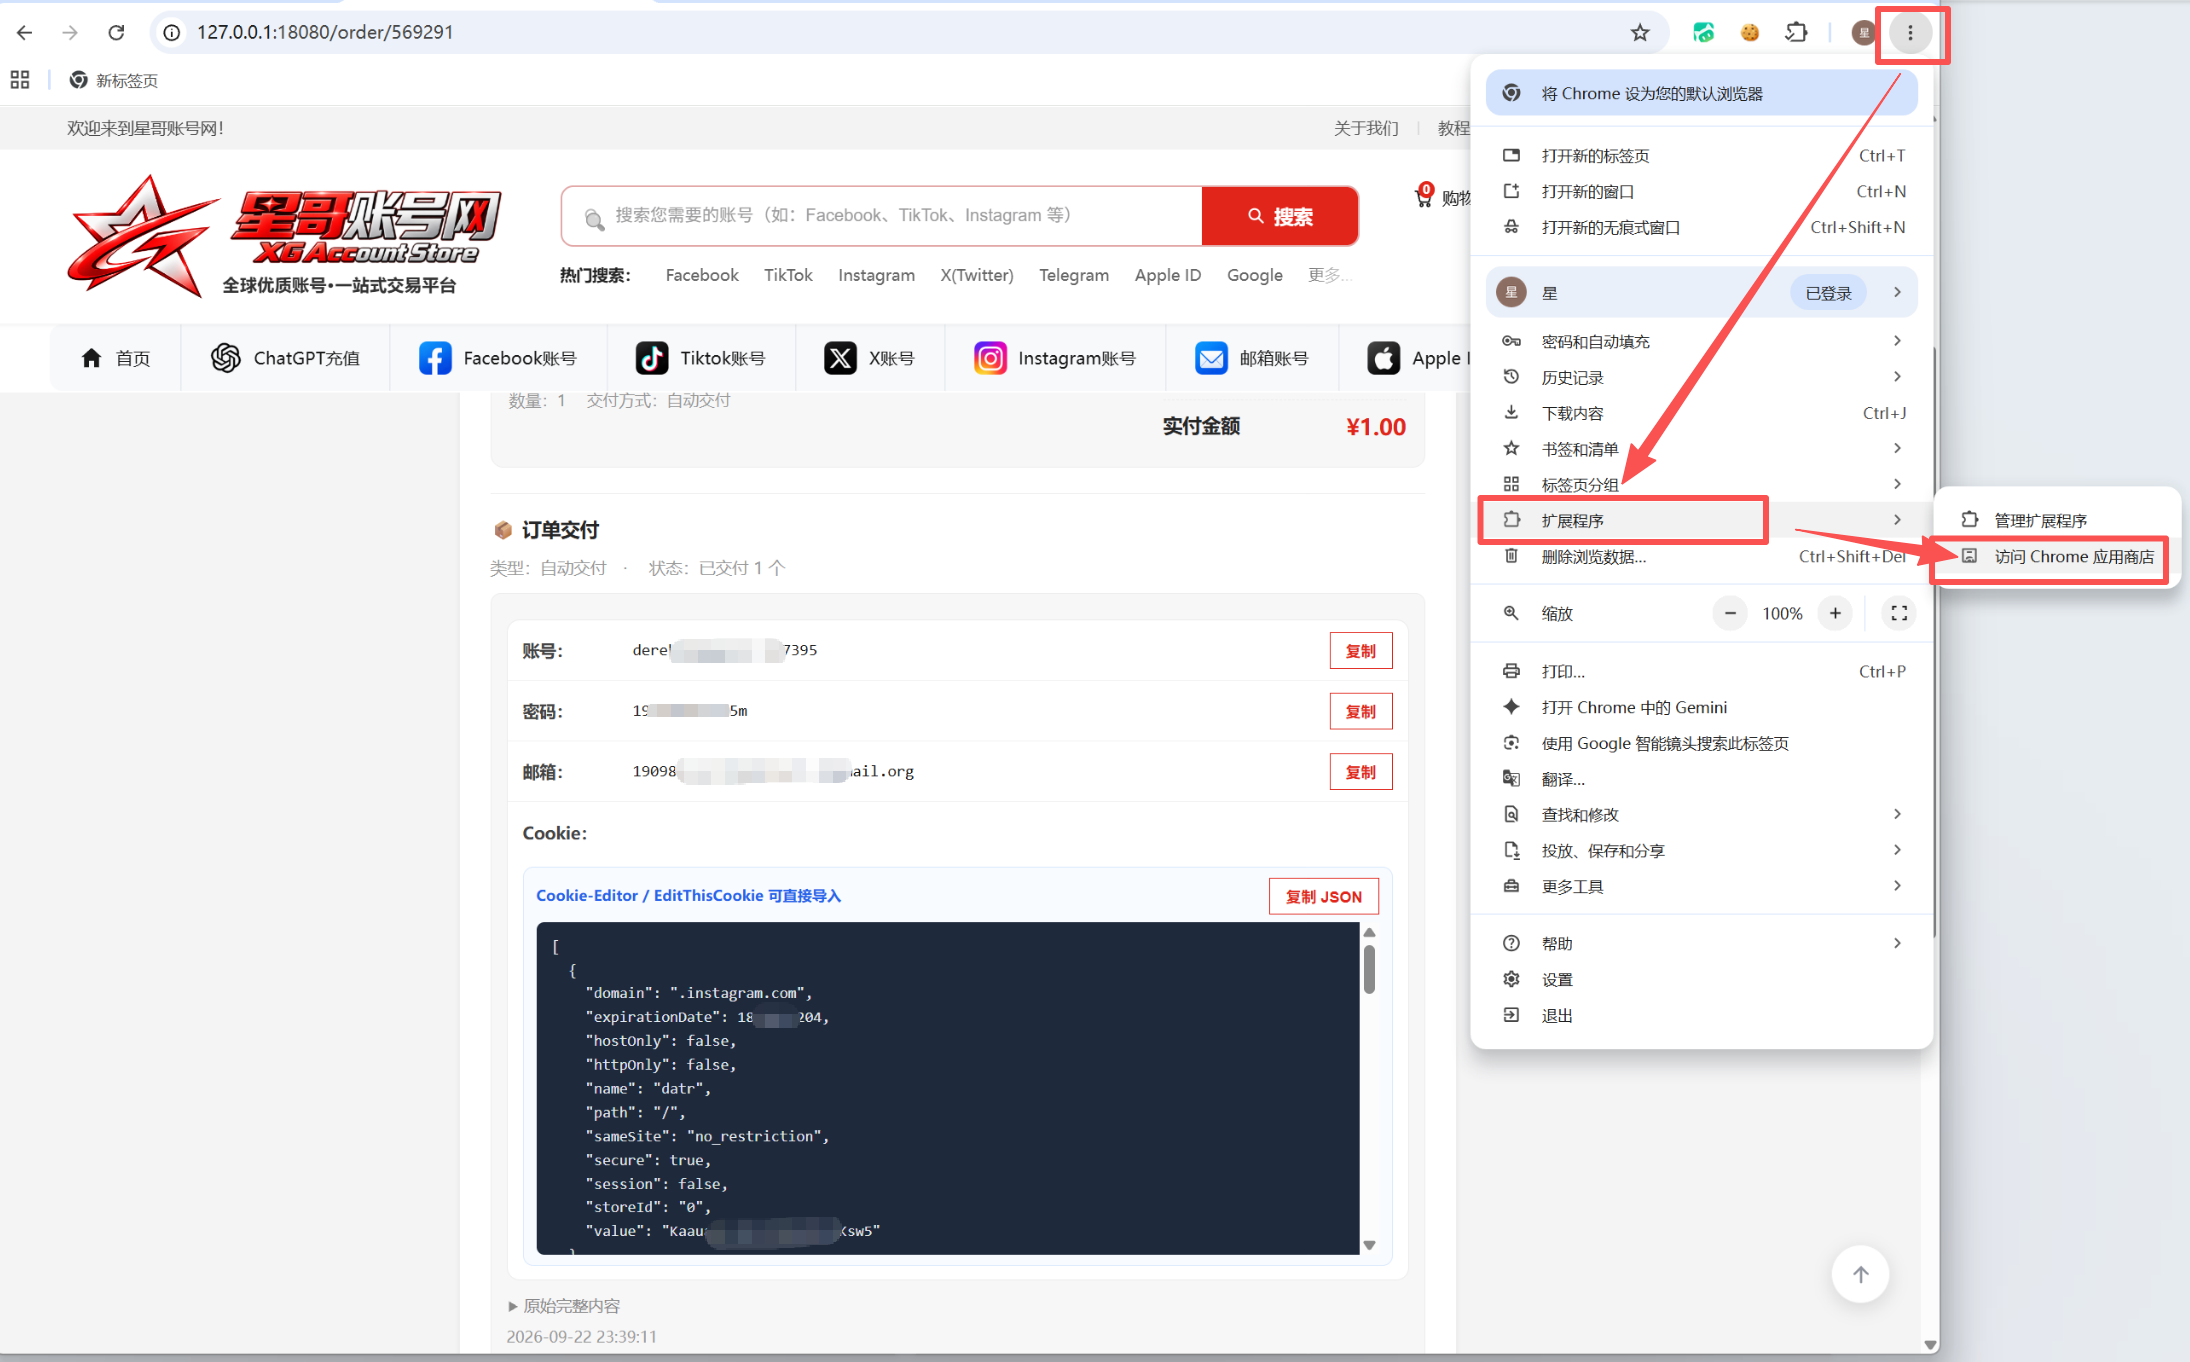Click the fullscreen icon next to zoom controls

1899,613
